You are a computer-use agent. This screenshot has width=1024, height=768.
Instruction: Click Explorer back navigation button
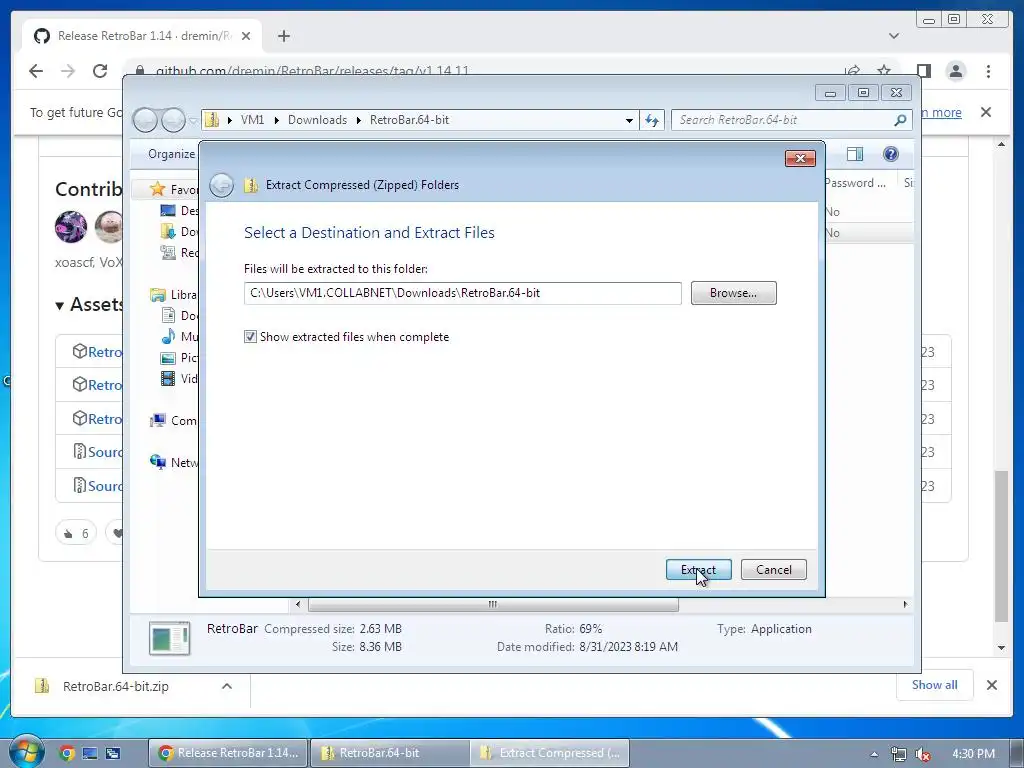145,120
